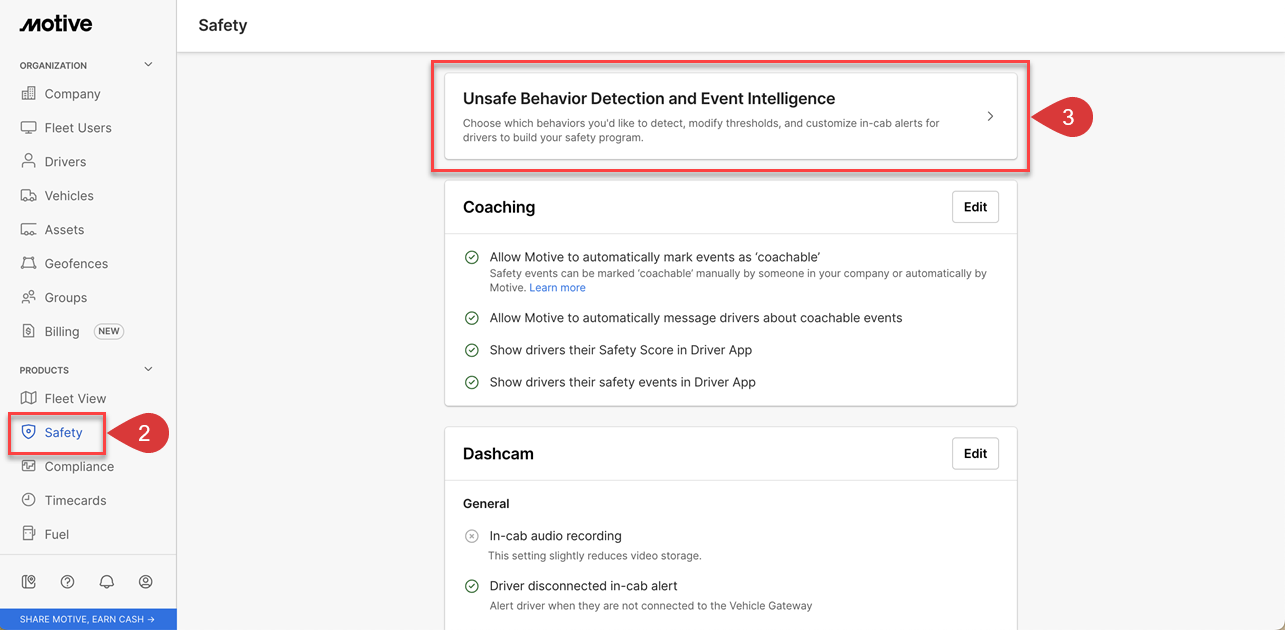Click the Geofences polygon icon
Image resolution: width=1285 pixels, height=630 pixels.
[29, 263]
